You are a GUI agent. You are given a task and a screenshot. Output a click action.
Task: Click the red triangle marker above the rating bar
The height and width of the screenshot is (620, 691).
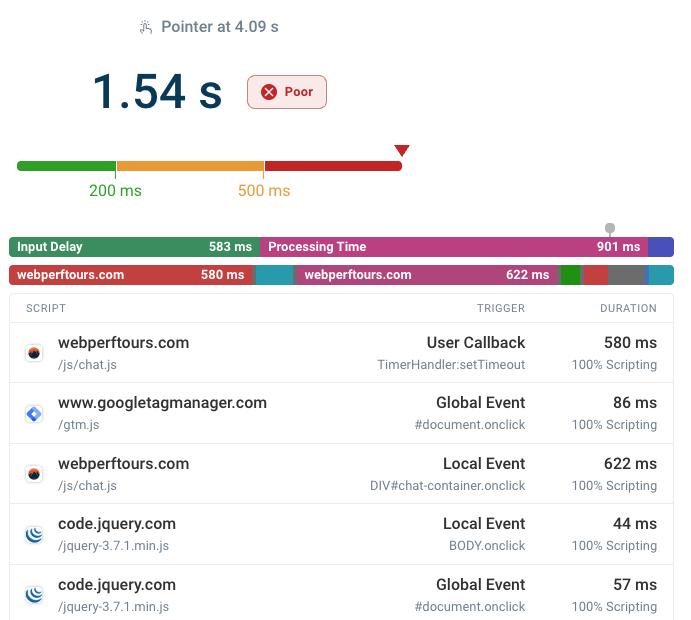402,150
